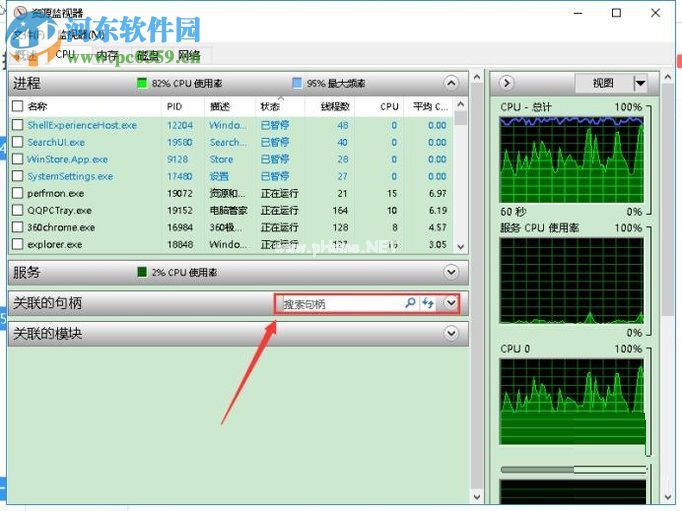Check the ShellExperienceHost.exe checkbox
This screenshot has height=511, width=682.
pyautogui.click(x=17, y=125)
